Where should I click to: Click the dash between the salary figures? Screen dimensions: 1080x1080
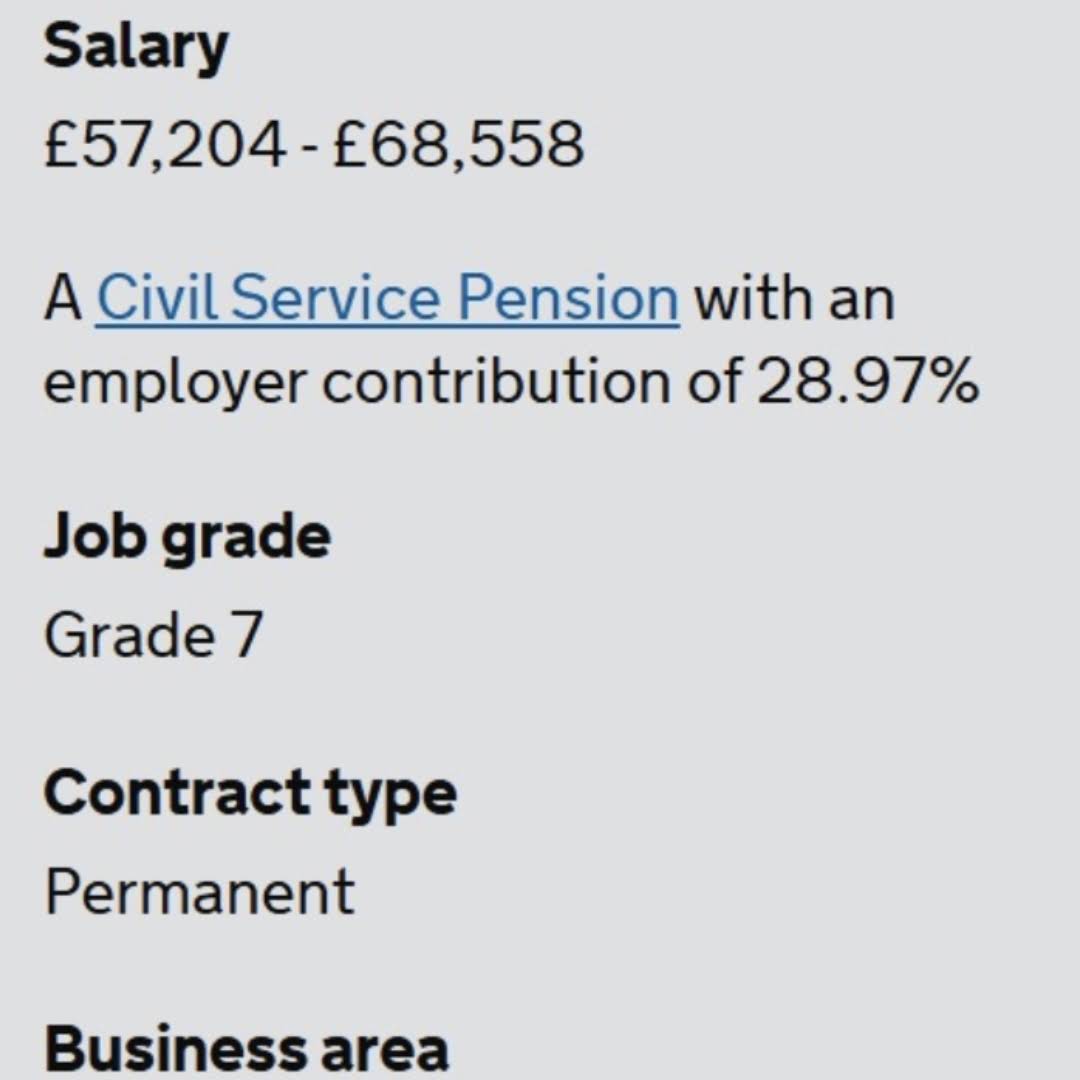click(310, 149)
